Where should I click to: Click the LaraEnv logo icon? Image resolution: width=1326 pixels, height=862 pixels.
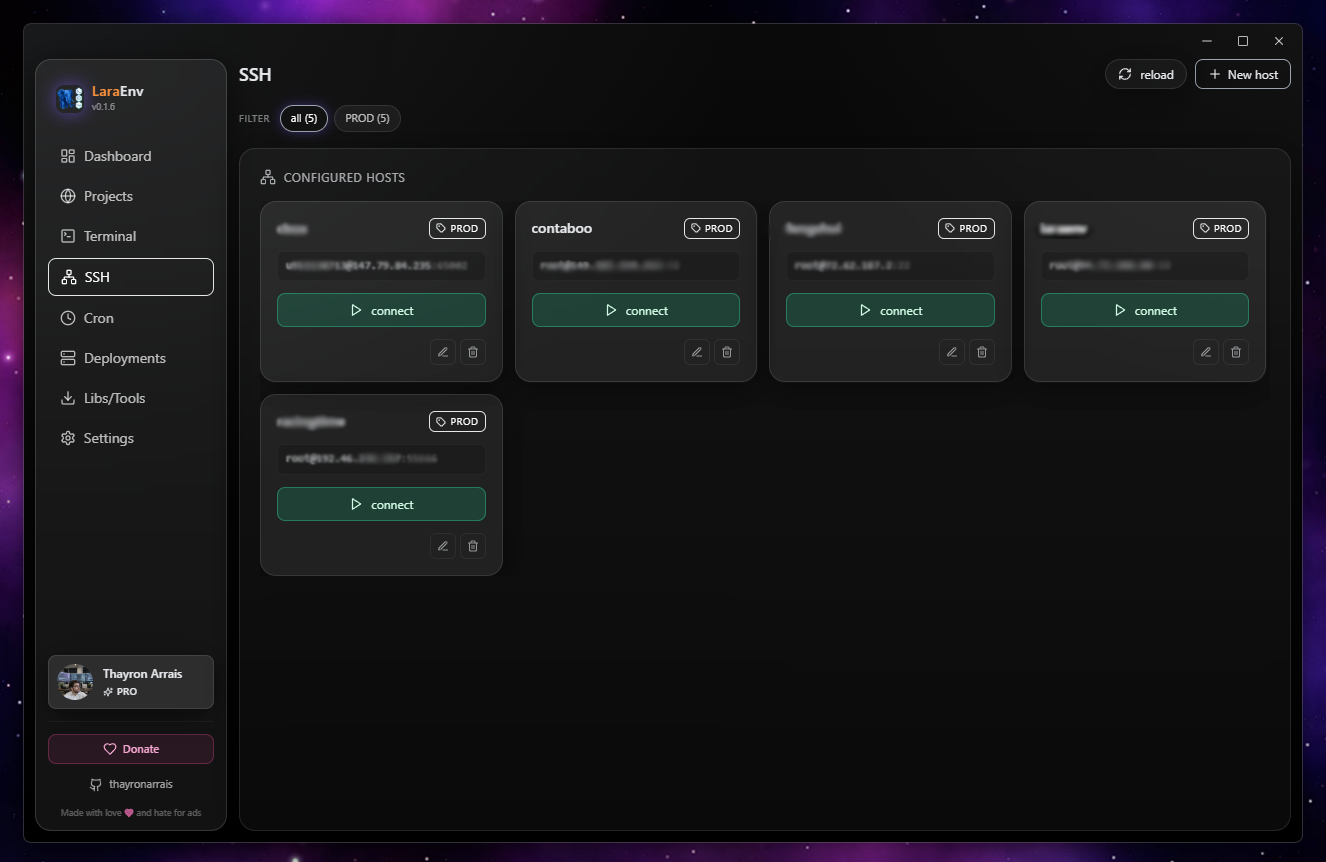(70, 98)
